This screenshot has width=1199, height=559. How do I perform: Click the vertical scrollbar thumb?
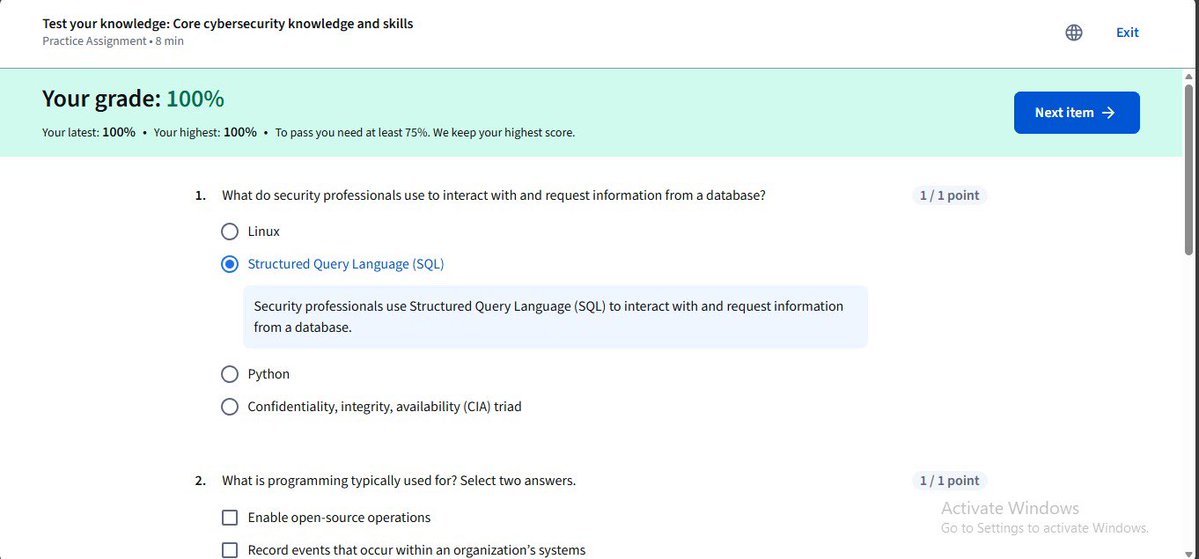pos(1189,168)
